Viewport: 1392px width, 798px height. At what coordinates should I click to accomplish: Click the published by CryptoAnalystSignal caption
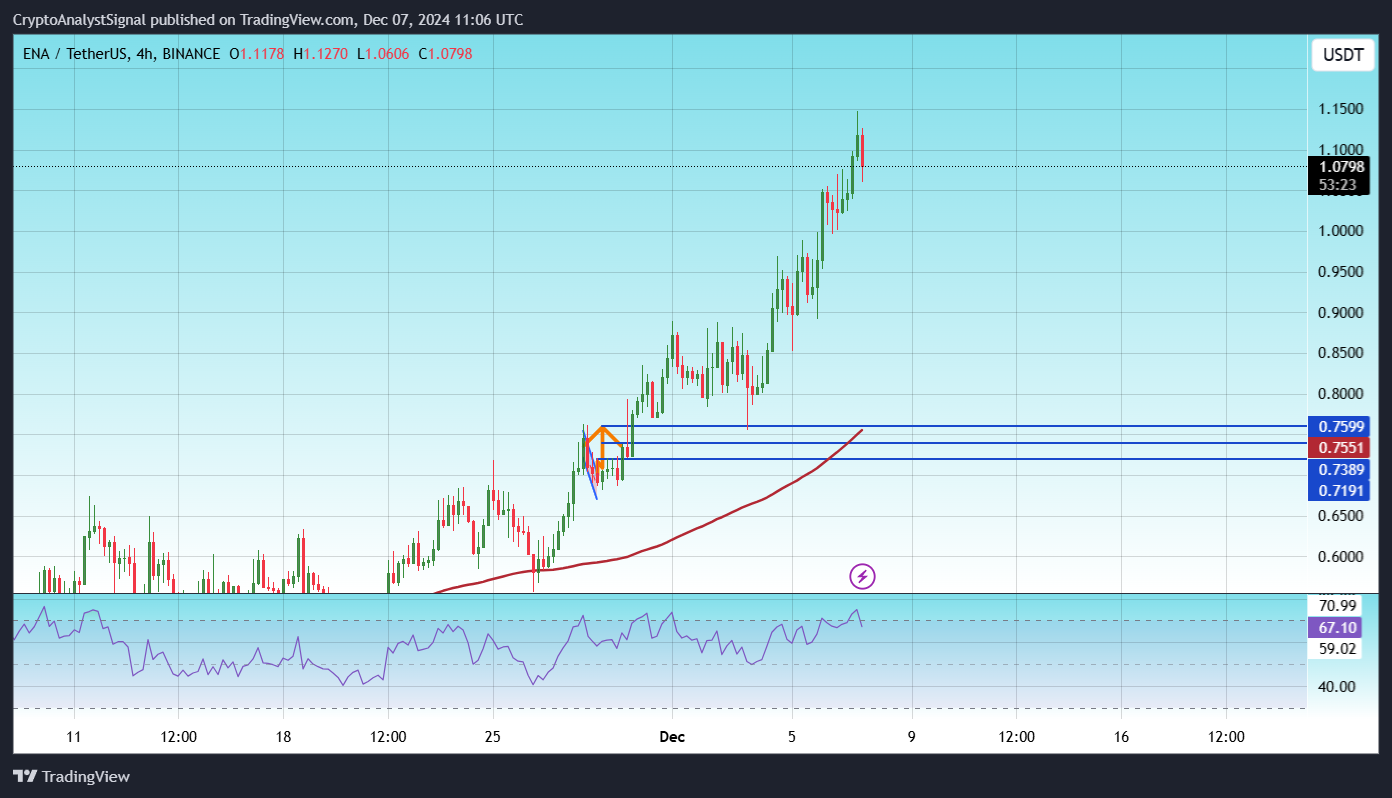pyautogui.click(x=267, y=20)
